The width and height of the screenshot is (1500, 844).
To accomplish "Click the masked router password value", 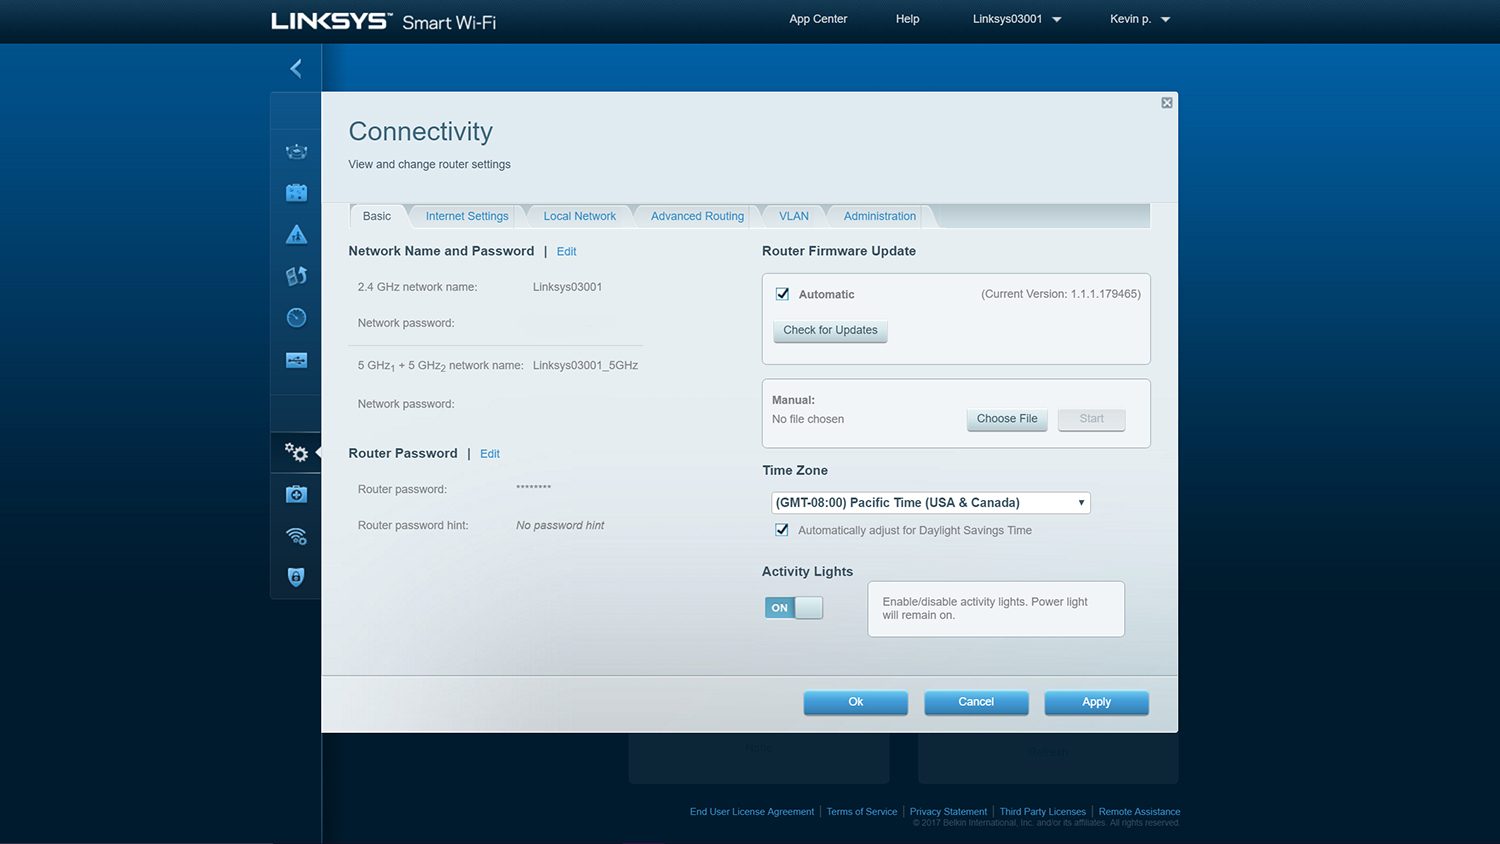I will coord(533,488).
